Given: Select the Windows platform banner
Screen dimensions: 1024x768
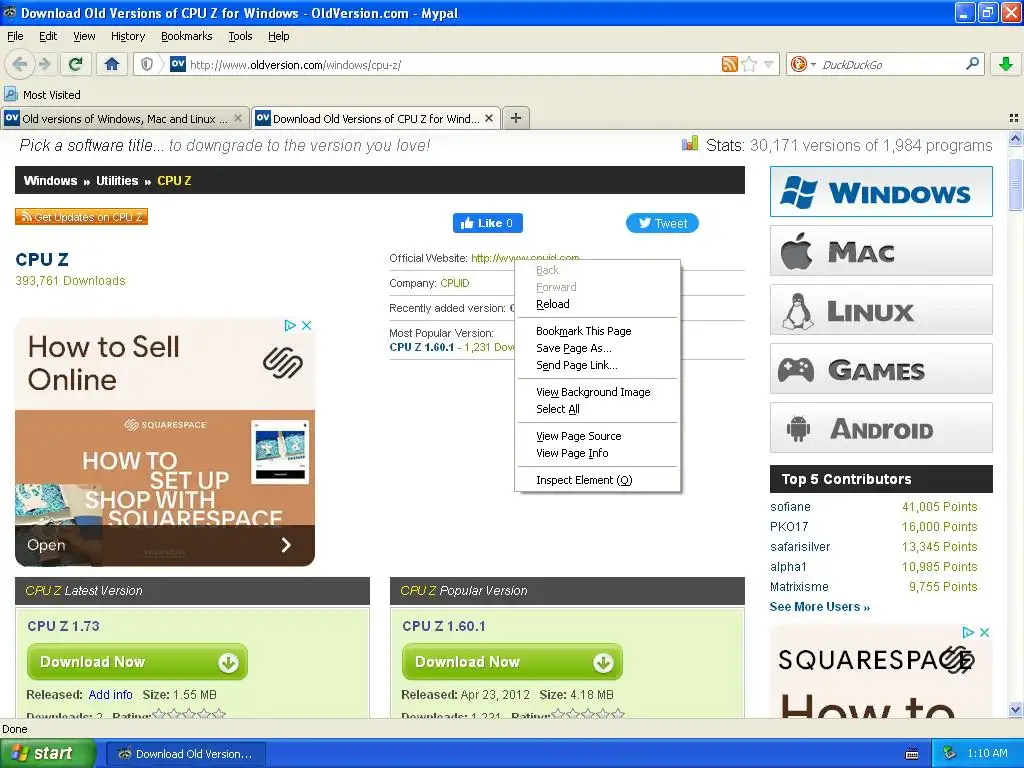Looking at the screenshot, I should (x=881, y=192).
